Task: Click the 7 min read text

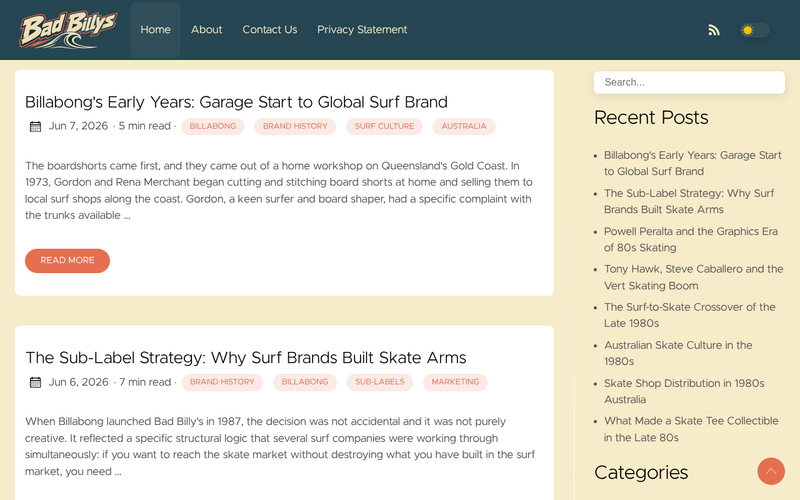Action: point(145,382)
